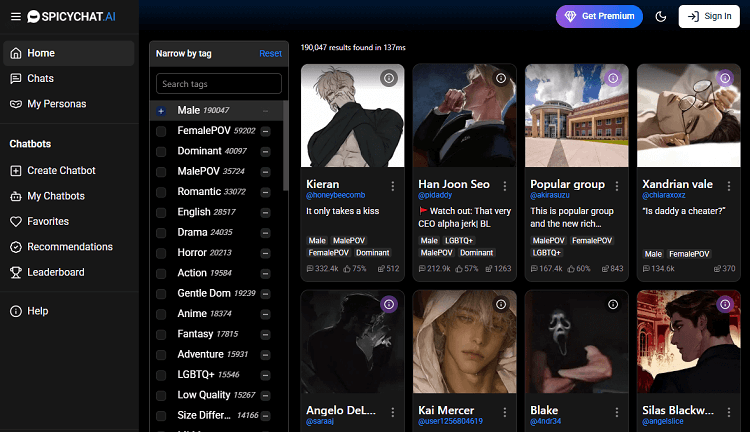Open info icon on Kai Mercer card
Image resolution: width=750 pixels, height=432 pixels.
[x=501, y=304]
